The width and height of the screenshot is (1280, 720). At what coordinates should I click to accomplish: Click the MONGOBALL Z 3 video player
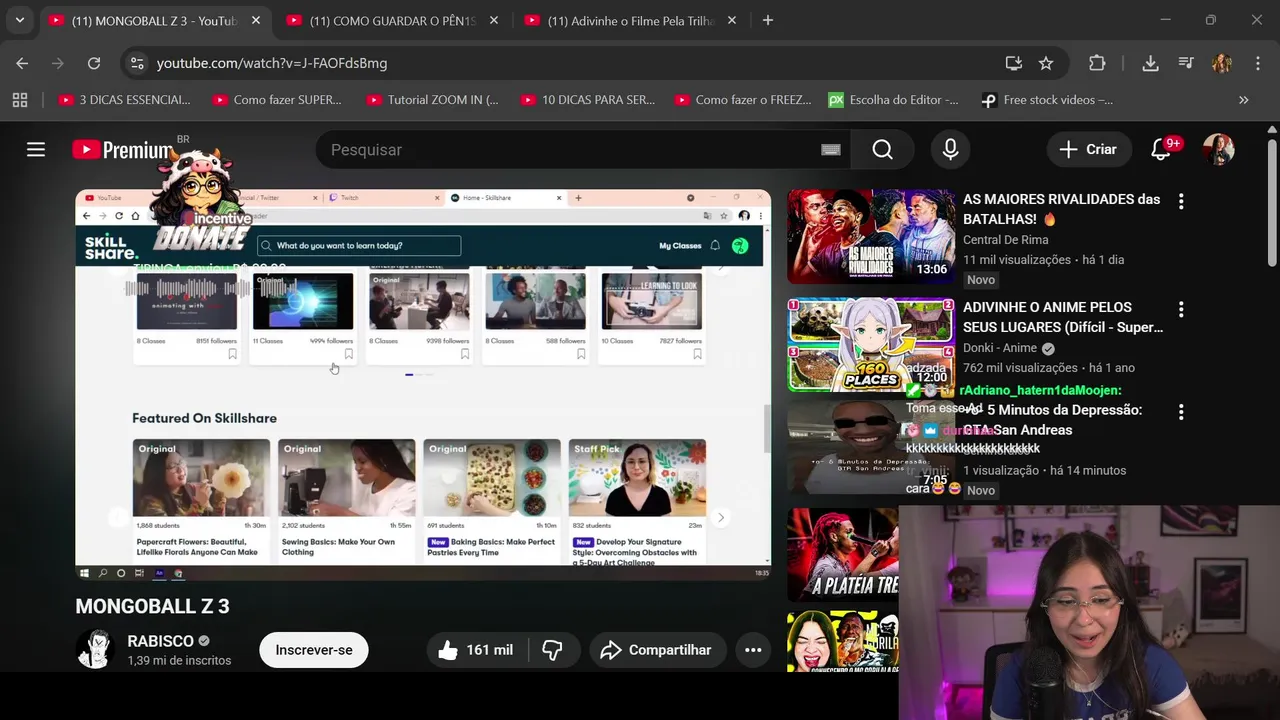pyautogui.click(x=423, y=384)
